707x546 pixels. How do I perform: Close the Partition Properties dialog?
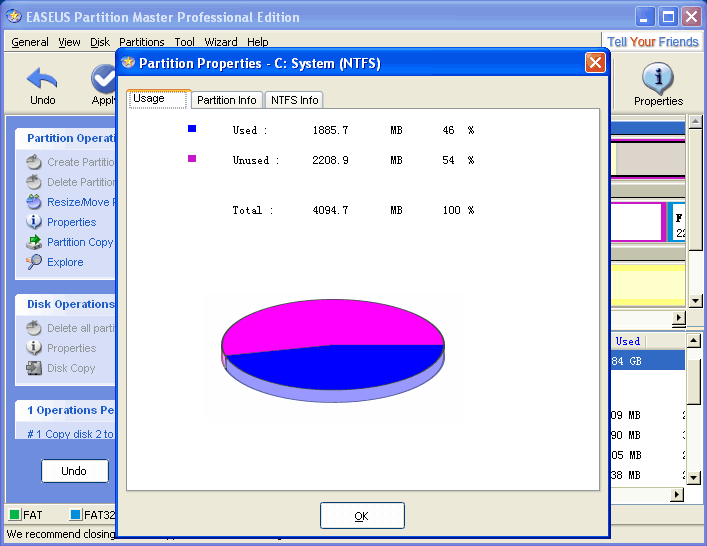tap(595, 63)
